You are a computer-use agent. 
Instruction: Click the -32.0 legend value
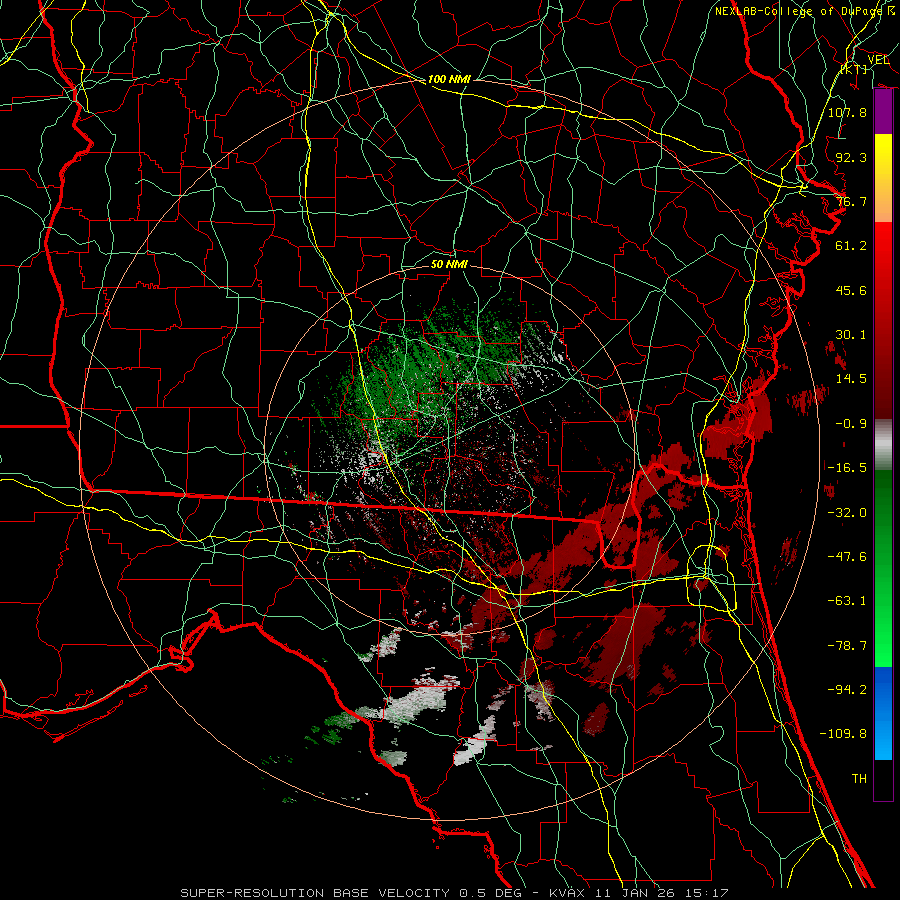click(847, 513)
